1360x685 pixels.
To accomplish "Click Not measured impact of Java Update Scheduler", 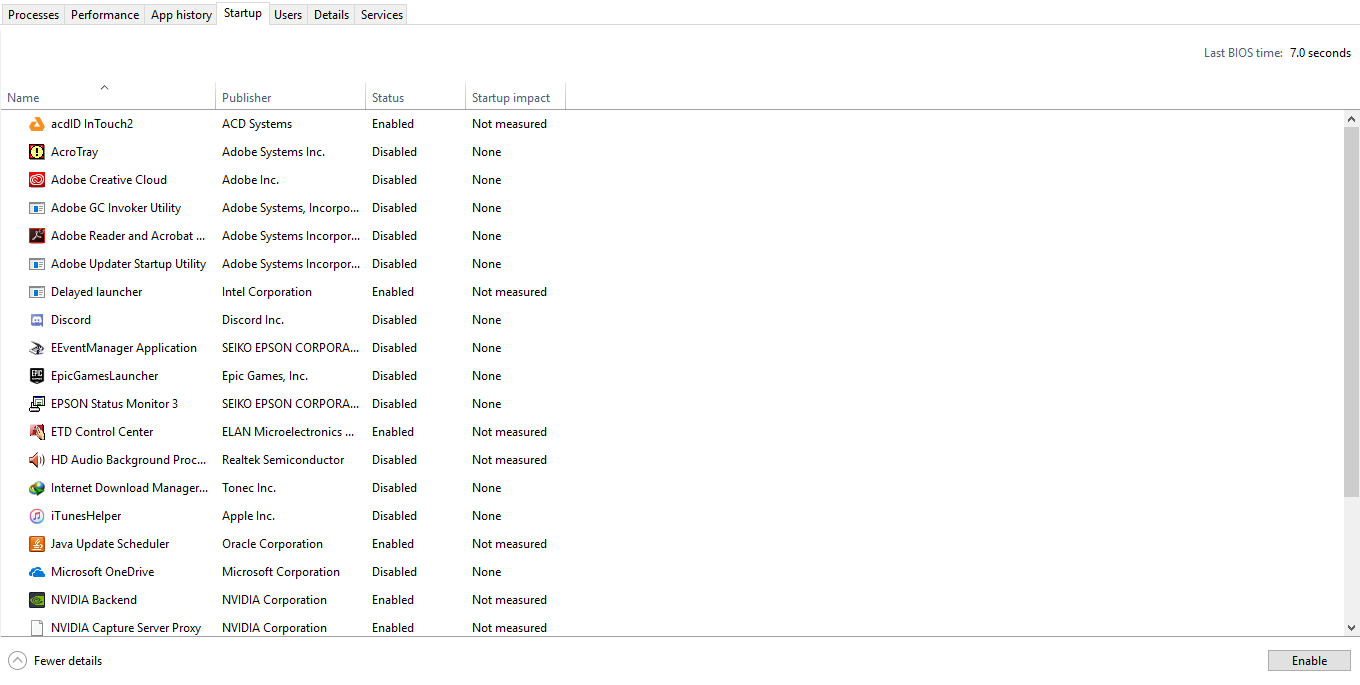I will pyautogui.click(x=509, y=544).
